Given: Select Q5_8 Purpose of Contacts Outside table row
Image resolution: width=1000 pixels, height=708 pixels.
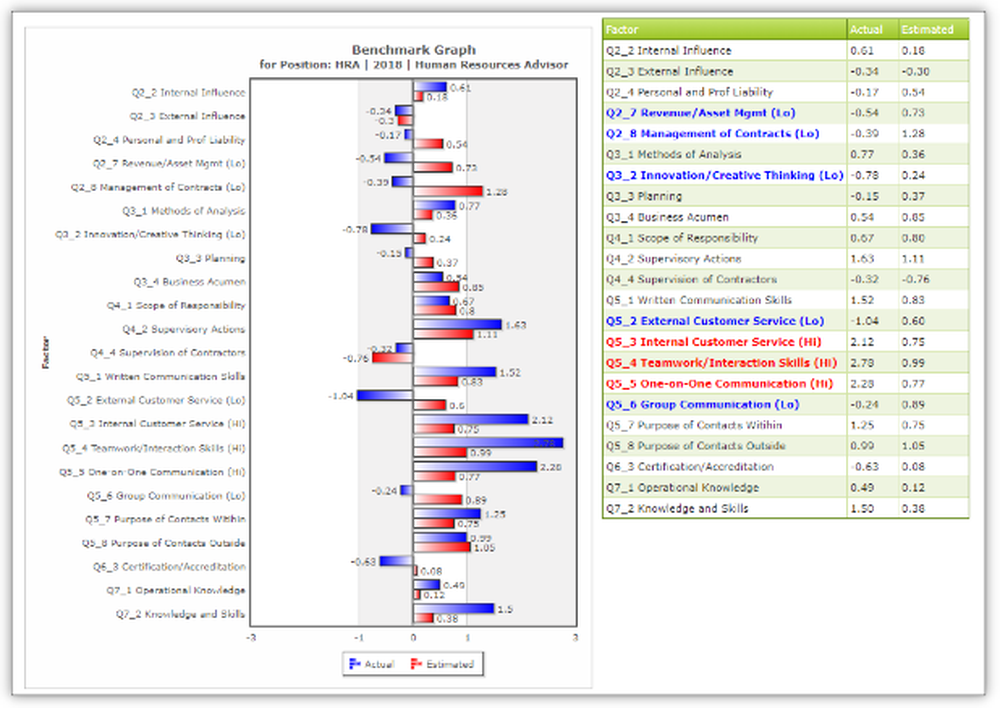Looking at the screenshot, I should click(786, 446).
